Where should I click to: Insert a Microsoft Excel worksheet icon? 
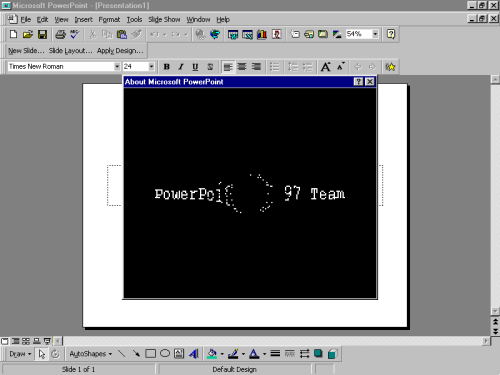click(x=247, y=34)
